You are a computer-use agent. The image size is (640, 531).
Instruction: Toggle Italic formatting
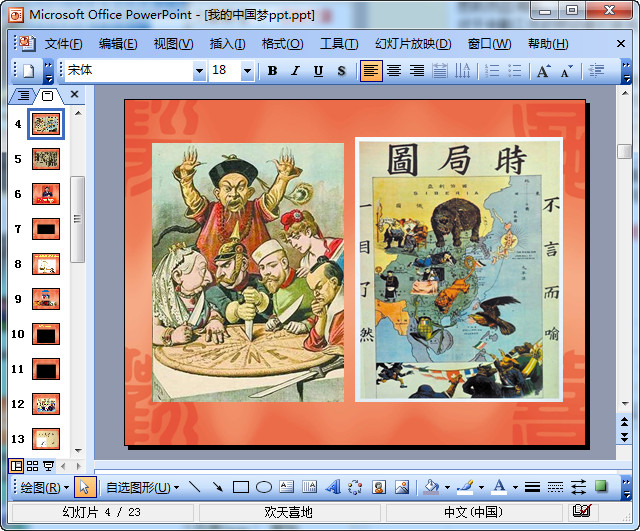tap(295, 71)
